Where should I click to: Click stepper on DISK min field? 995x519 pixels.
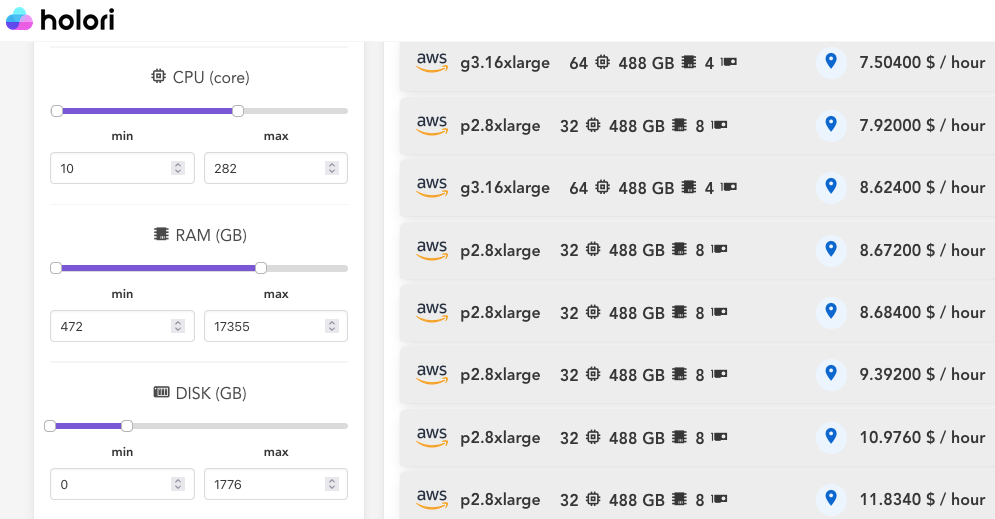click(x=178, y=484)
